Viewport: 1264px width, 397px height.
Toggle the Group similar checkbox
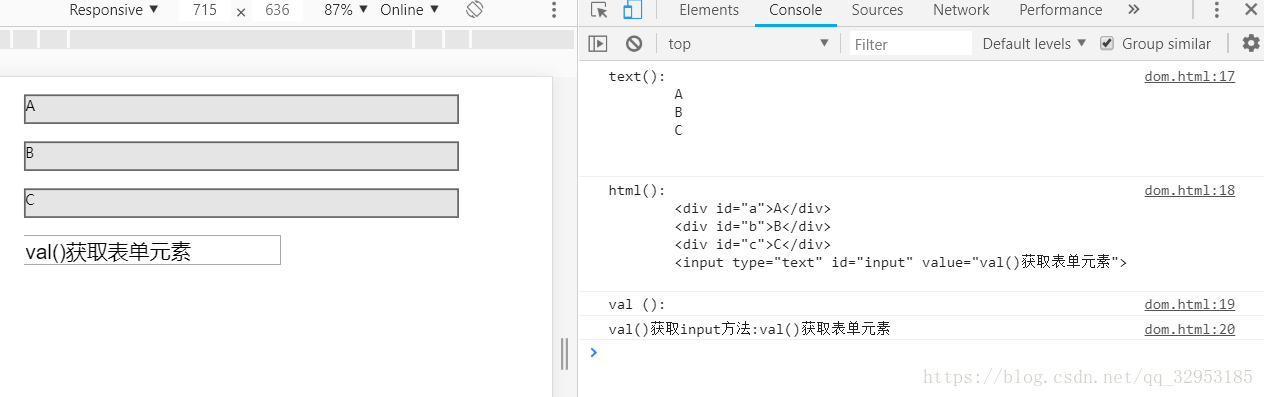tap(1107, 43)
